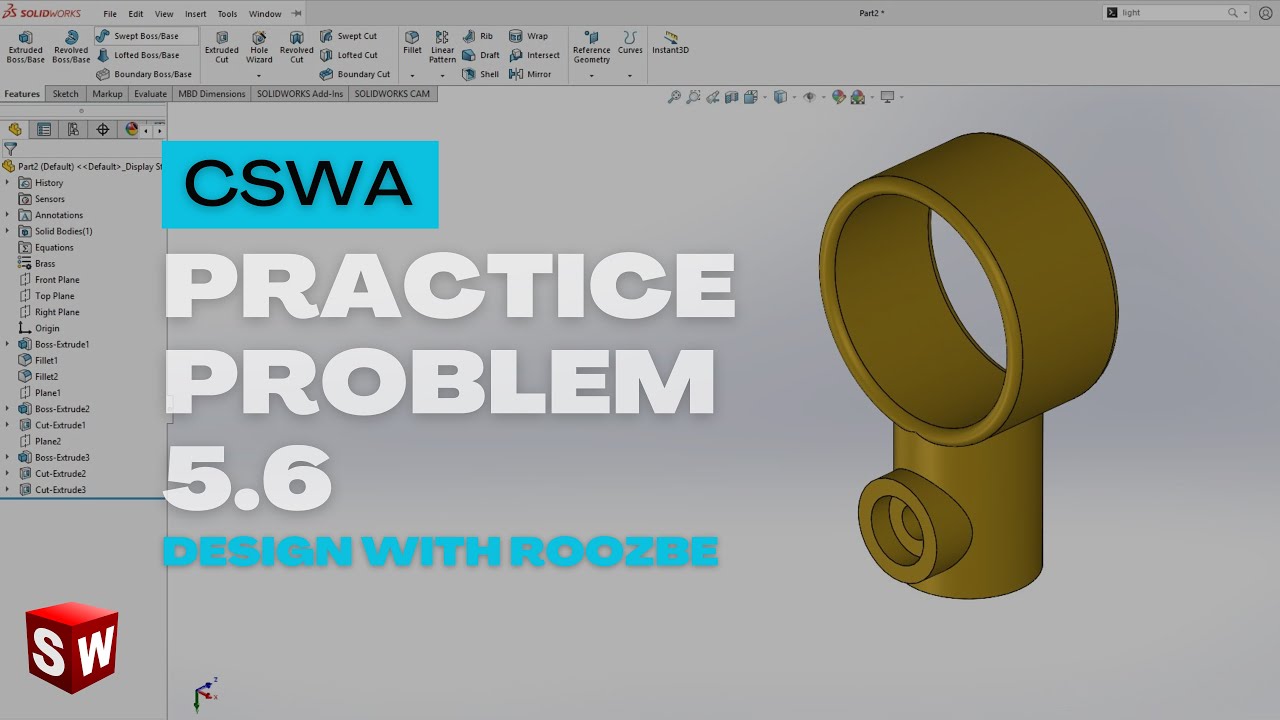Open the Linear Pattern tool
The width and height of the screenshot is (1280, 720).
tap(442, 47)
